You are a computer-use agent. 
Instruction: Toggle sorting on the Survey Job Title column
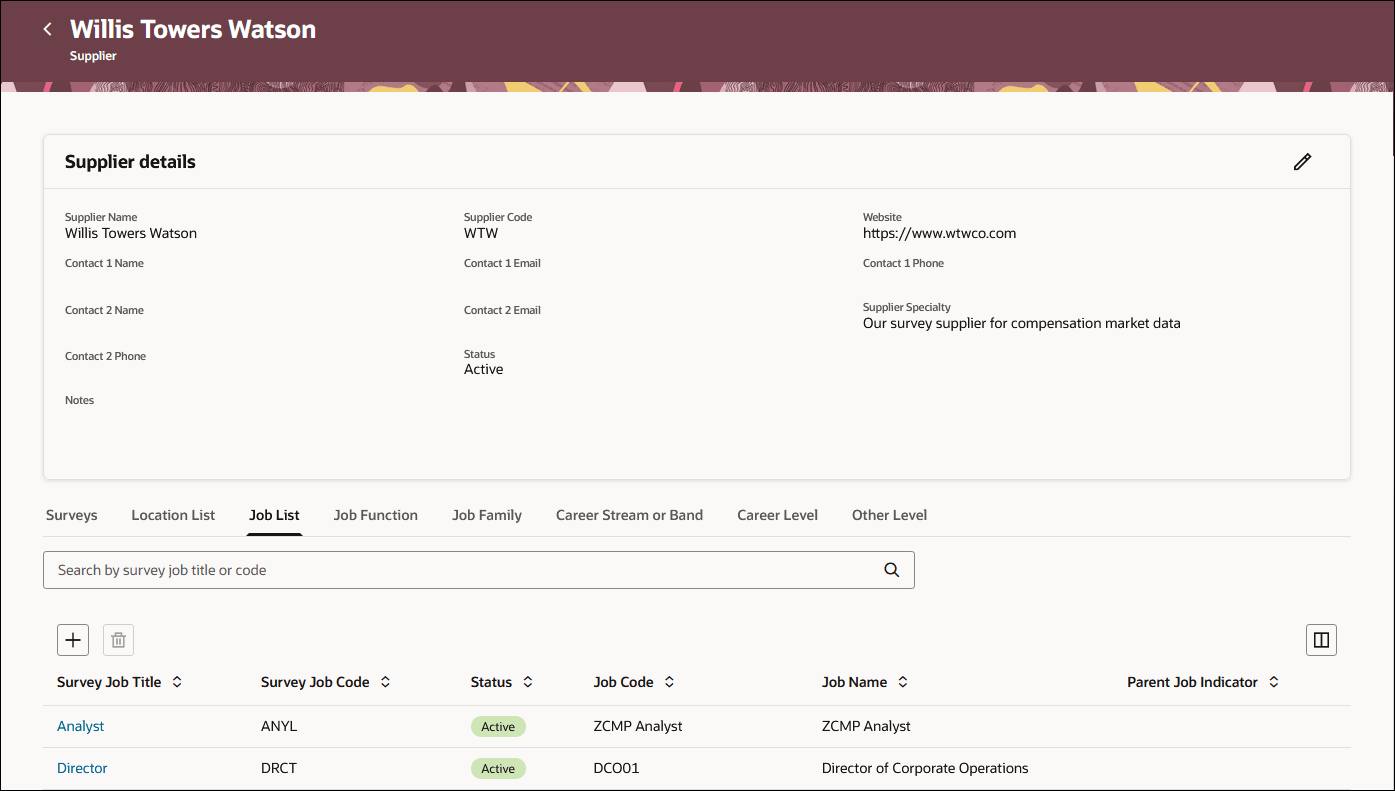click(177, 681)
